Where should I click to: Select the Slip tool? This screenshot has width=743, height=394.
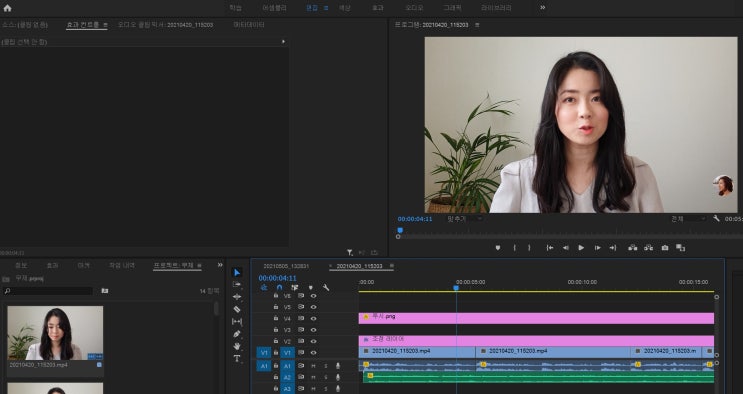[237, 321]
